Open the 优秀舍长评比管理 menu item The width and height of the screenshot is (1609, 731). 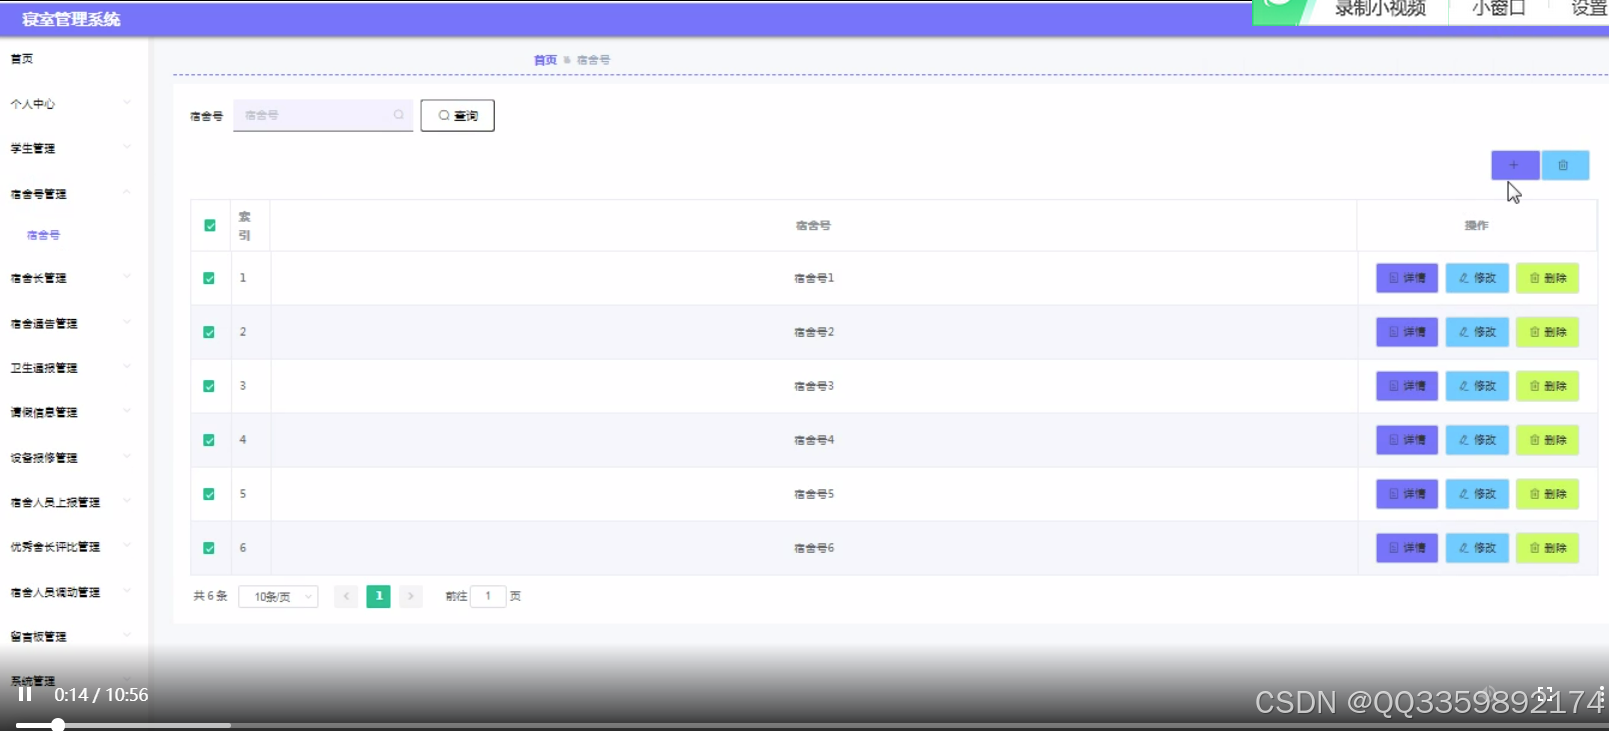coord(55,547)
